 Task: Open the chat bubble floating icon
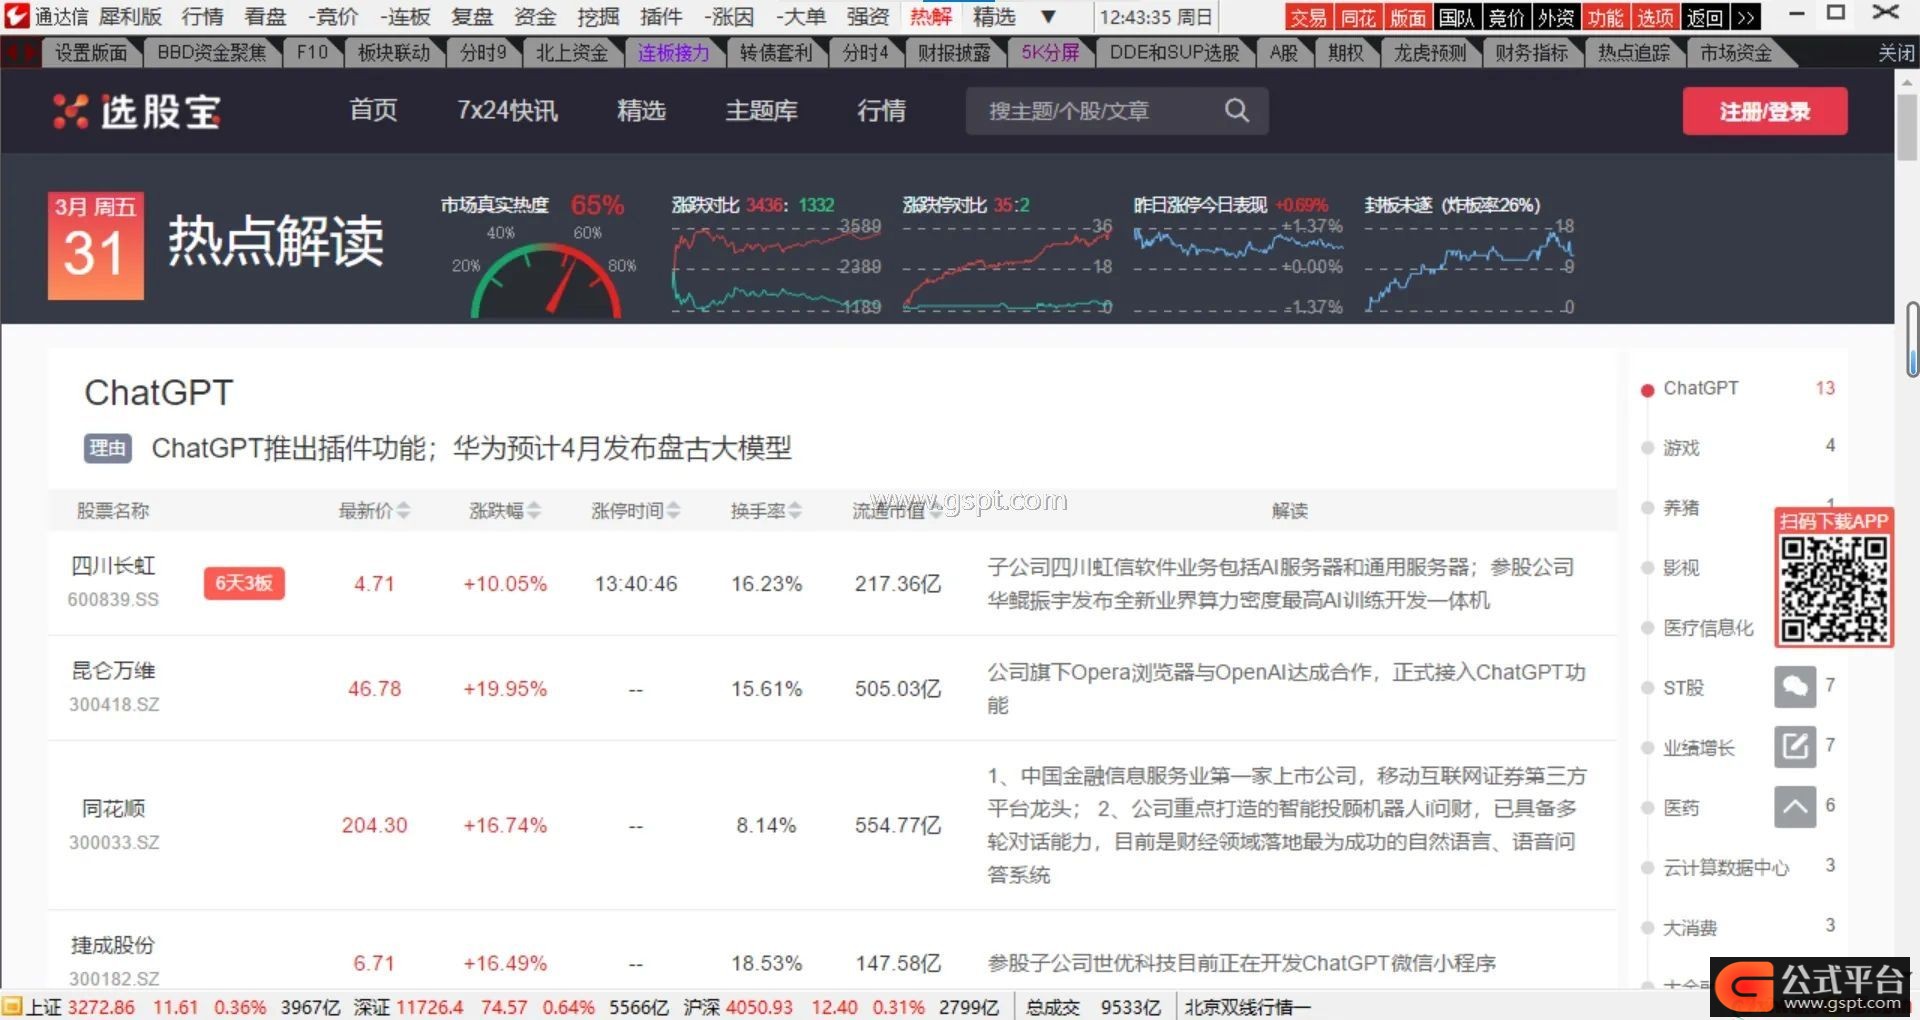1795,687
